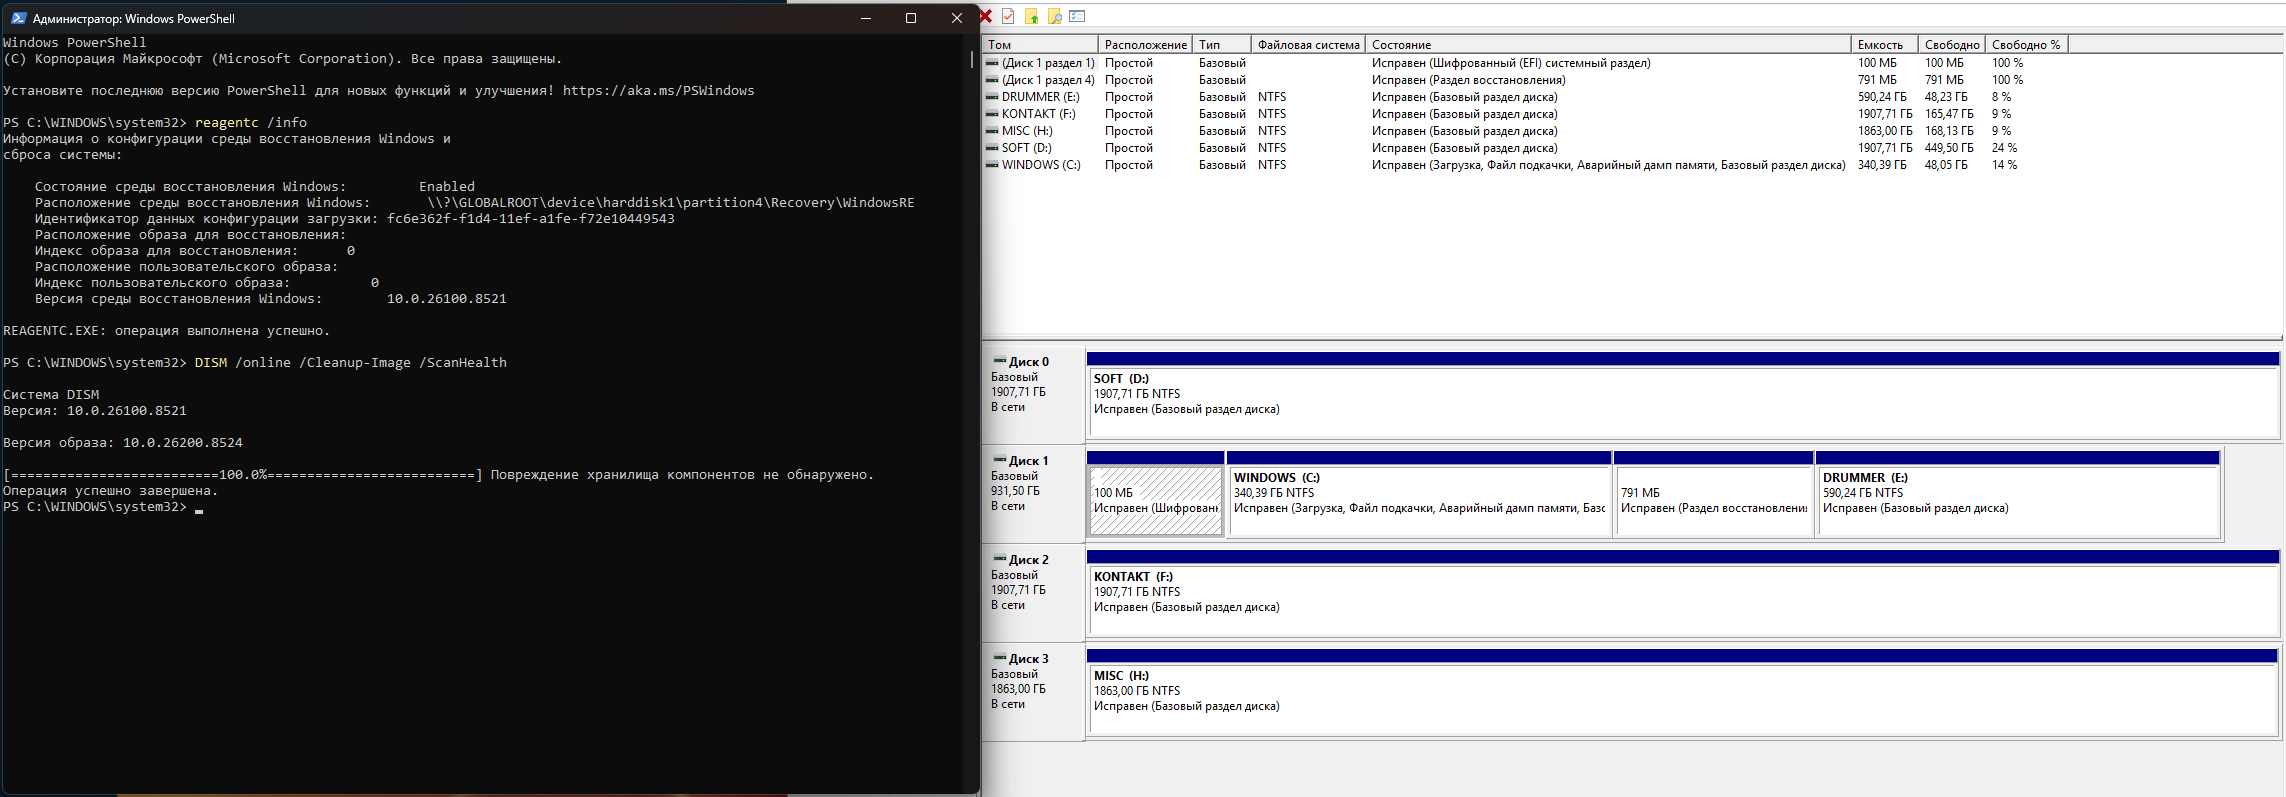Click the 100.0% DISM progress bar text
2286x797 pixels.
point(243,475)
